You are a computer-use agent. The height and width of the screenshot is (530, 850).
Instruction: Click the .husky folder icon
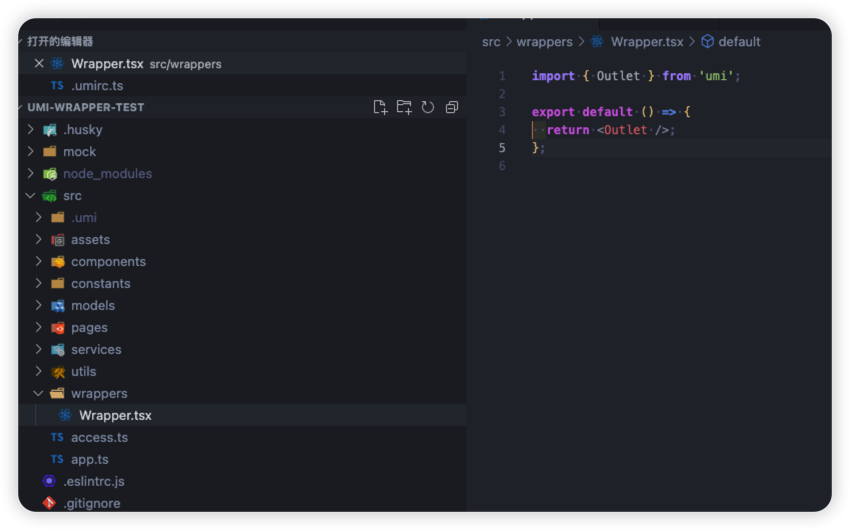[50, 130]
